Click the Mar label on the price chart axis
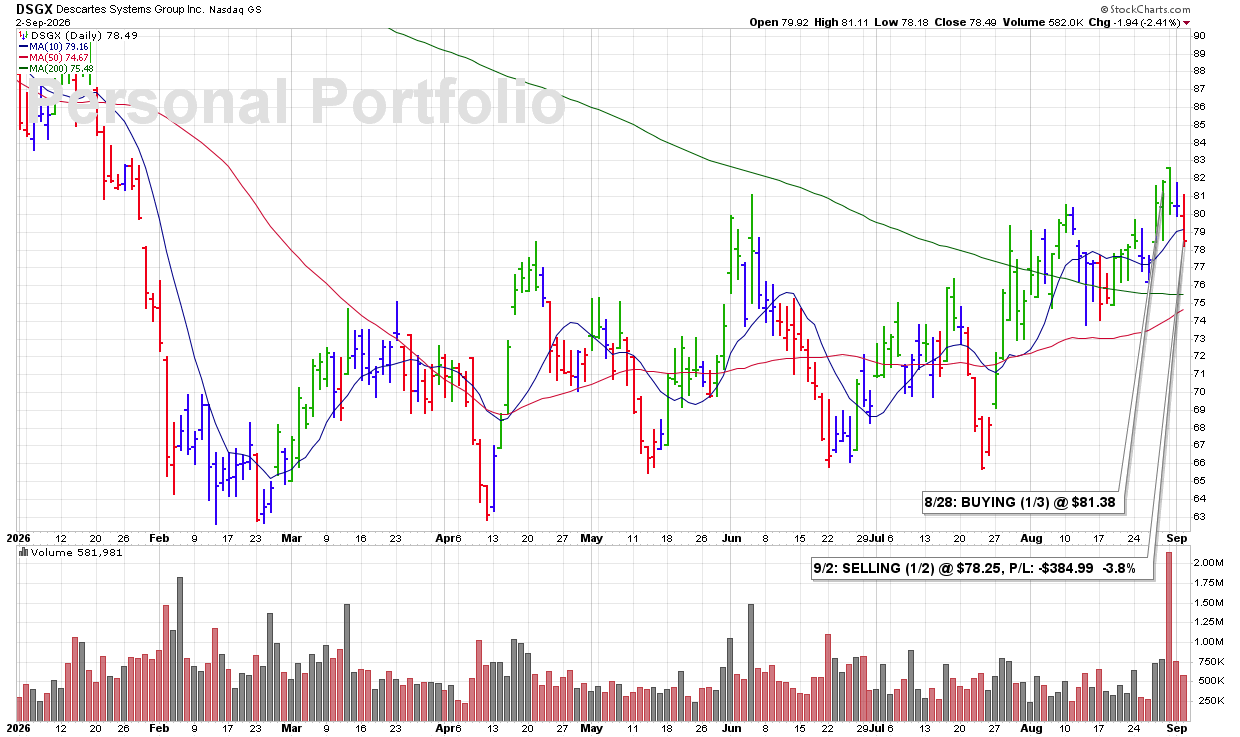The width and height of the screenshot is (1240, 737). click(x=291, y=538)
